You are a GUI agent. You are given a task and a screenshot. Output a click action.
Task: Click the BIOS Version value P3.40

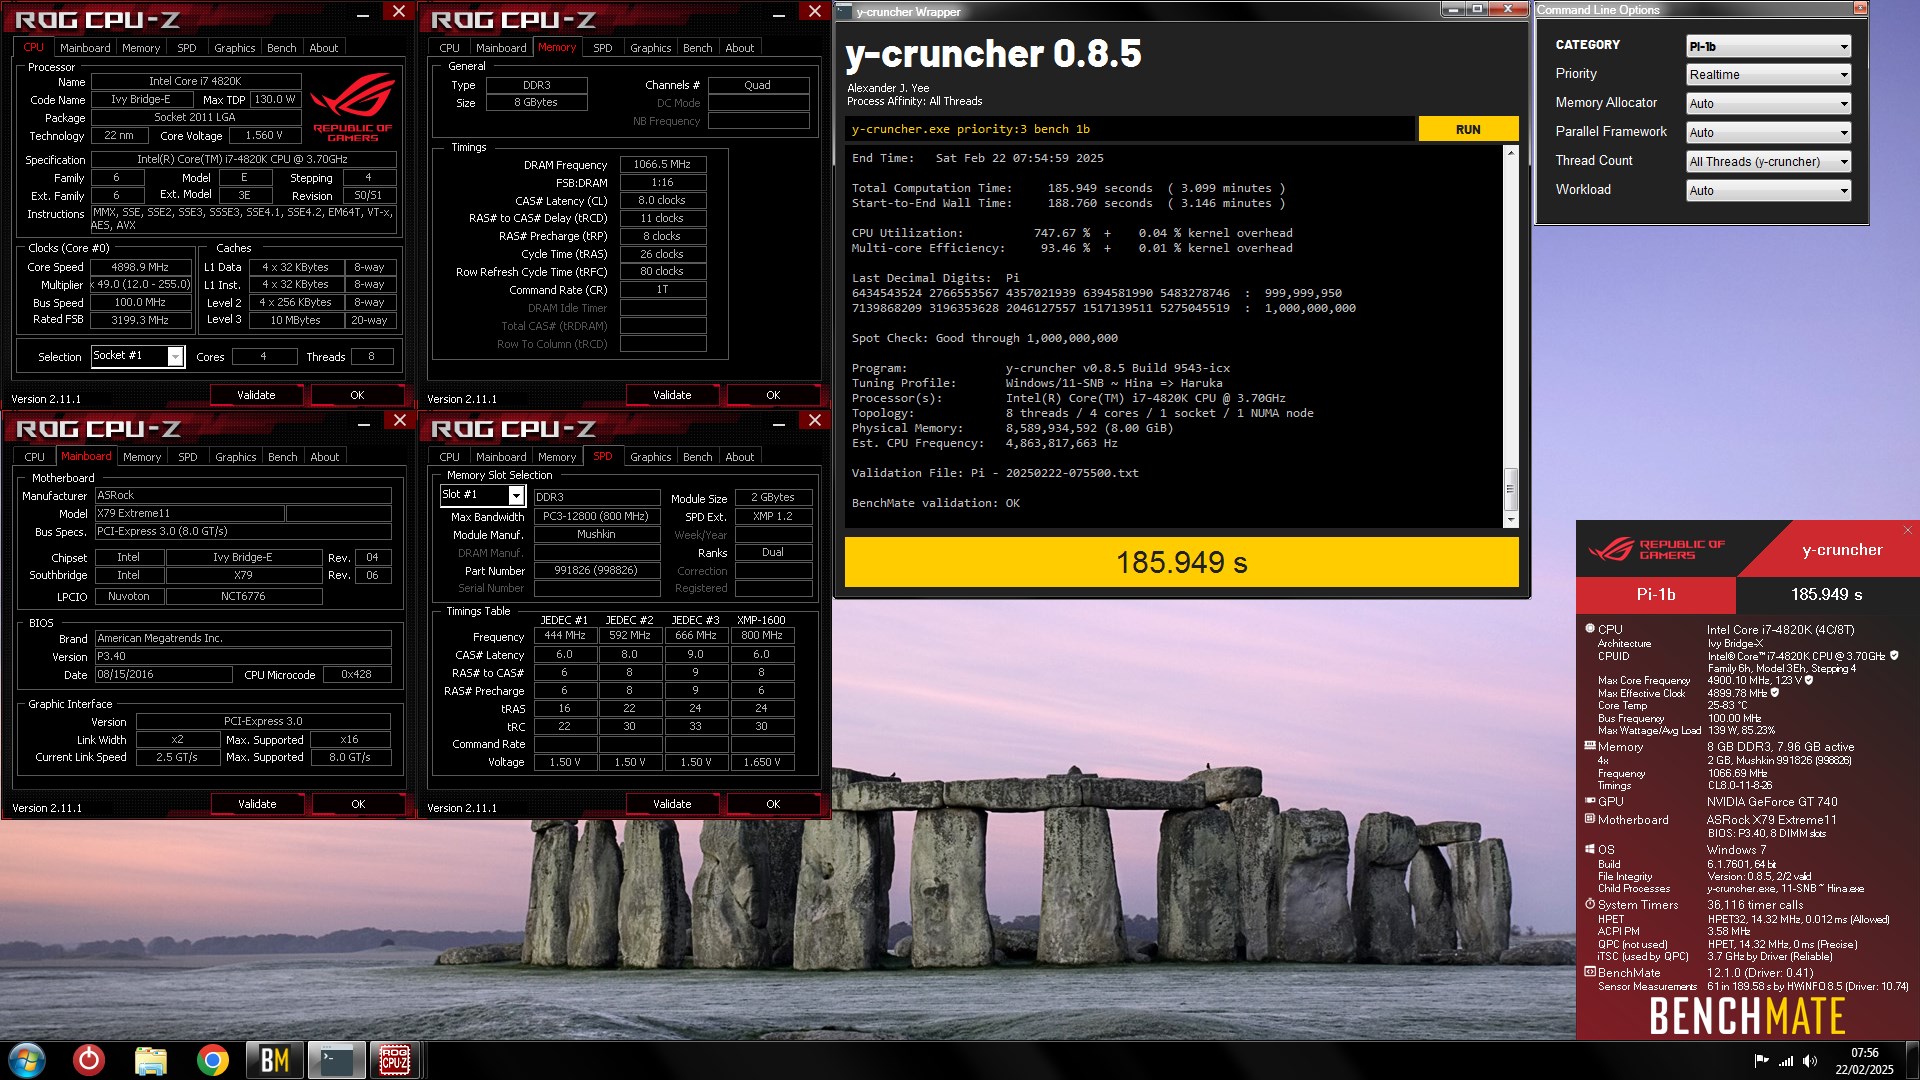click(x=243, y=656)
